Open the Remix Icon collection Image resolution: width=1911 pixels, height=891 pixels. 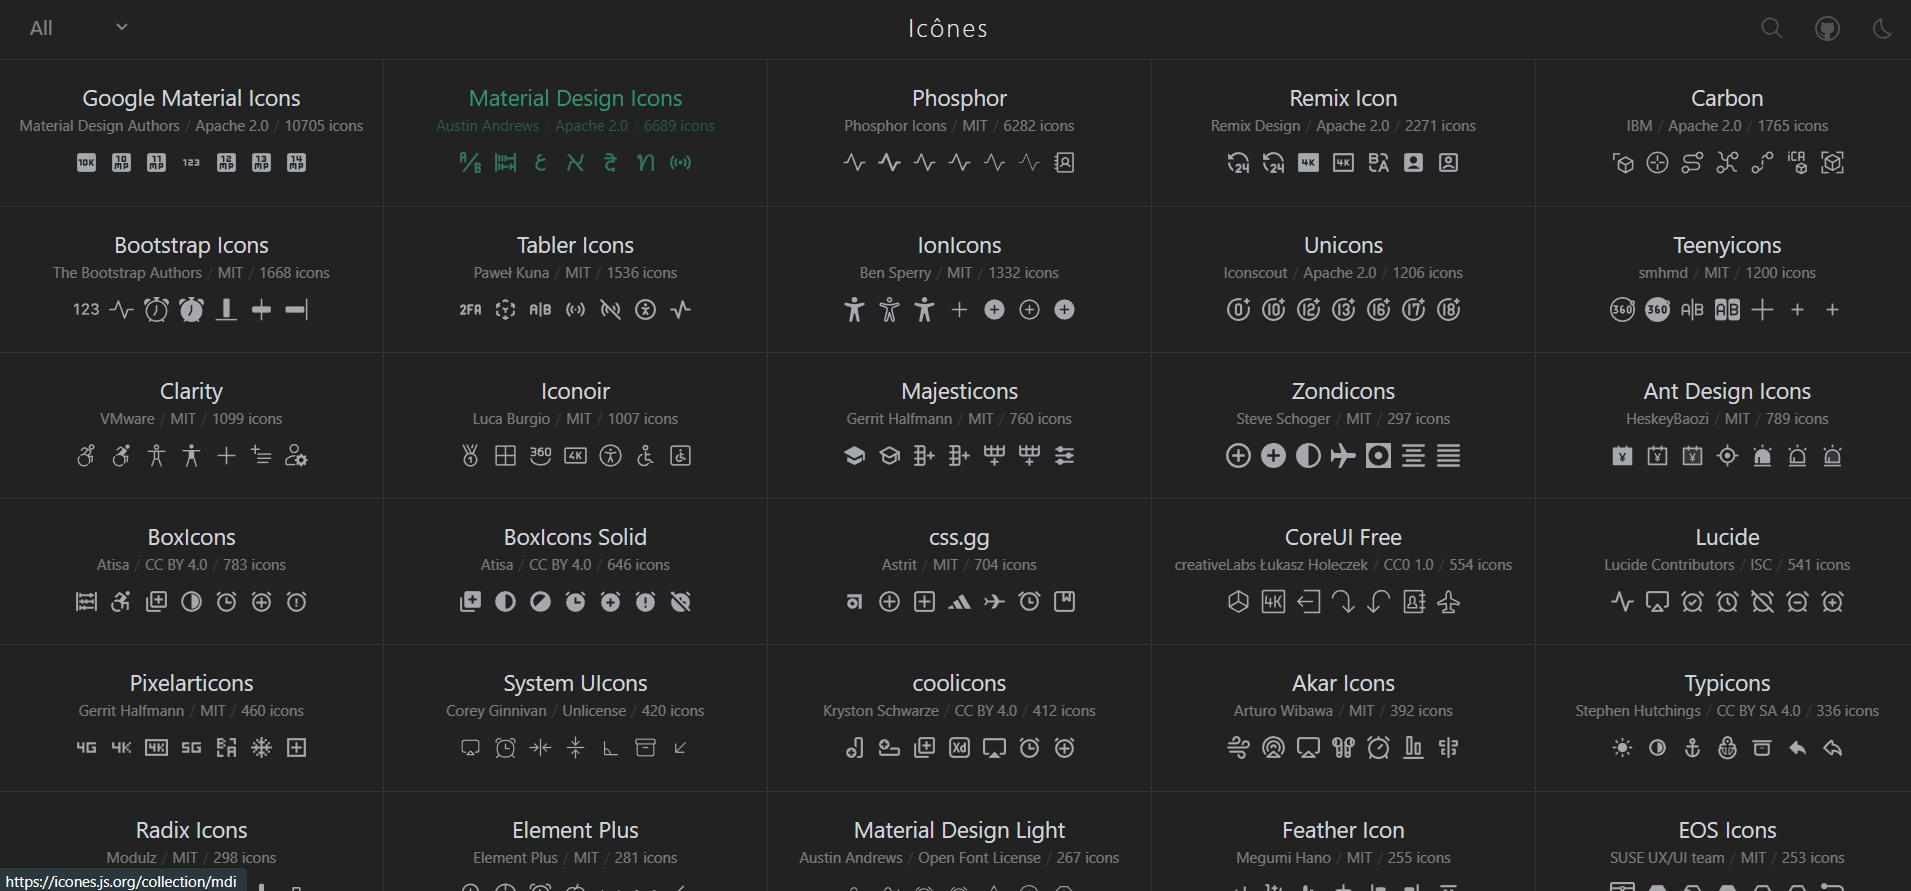(x=1343, y=133)
